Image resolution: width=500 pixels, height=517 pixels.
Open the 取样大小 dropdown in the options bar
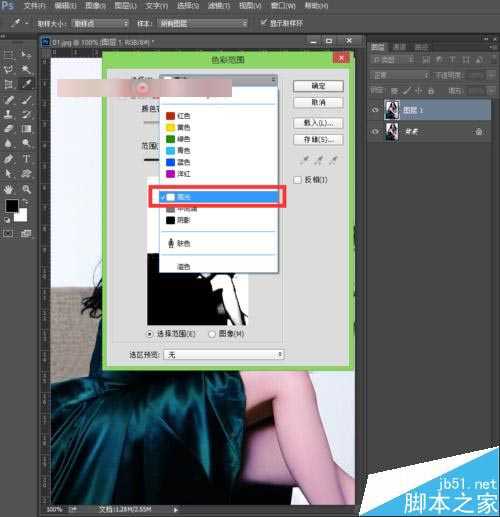point(100,23)
